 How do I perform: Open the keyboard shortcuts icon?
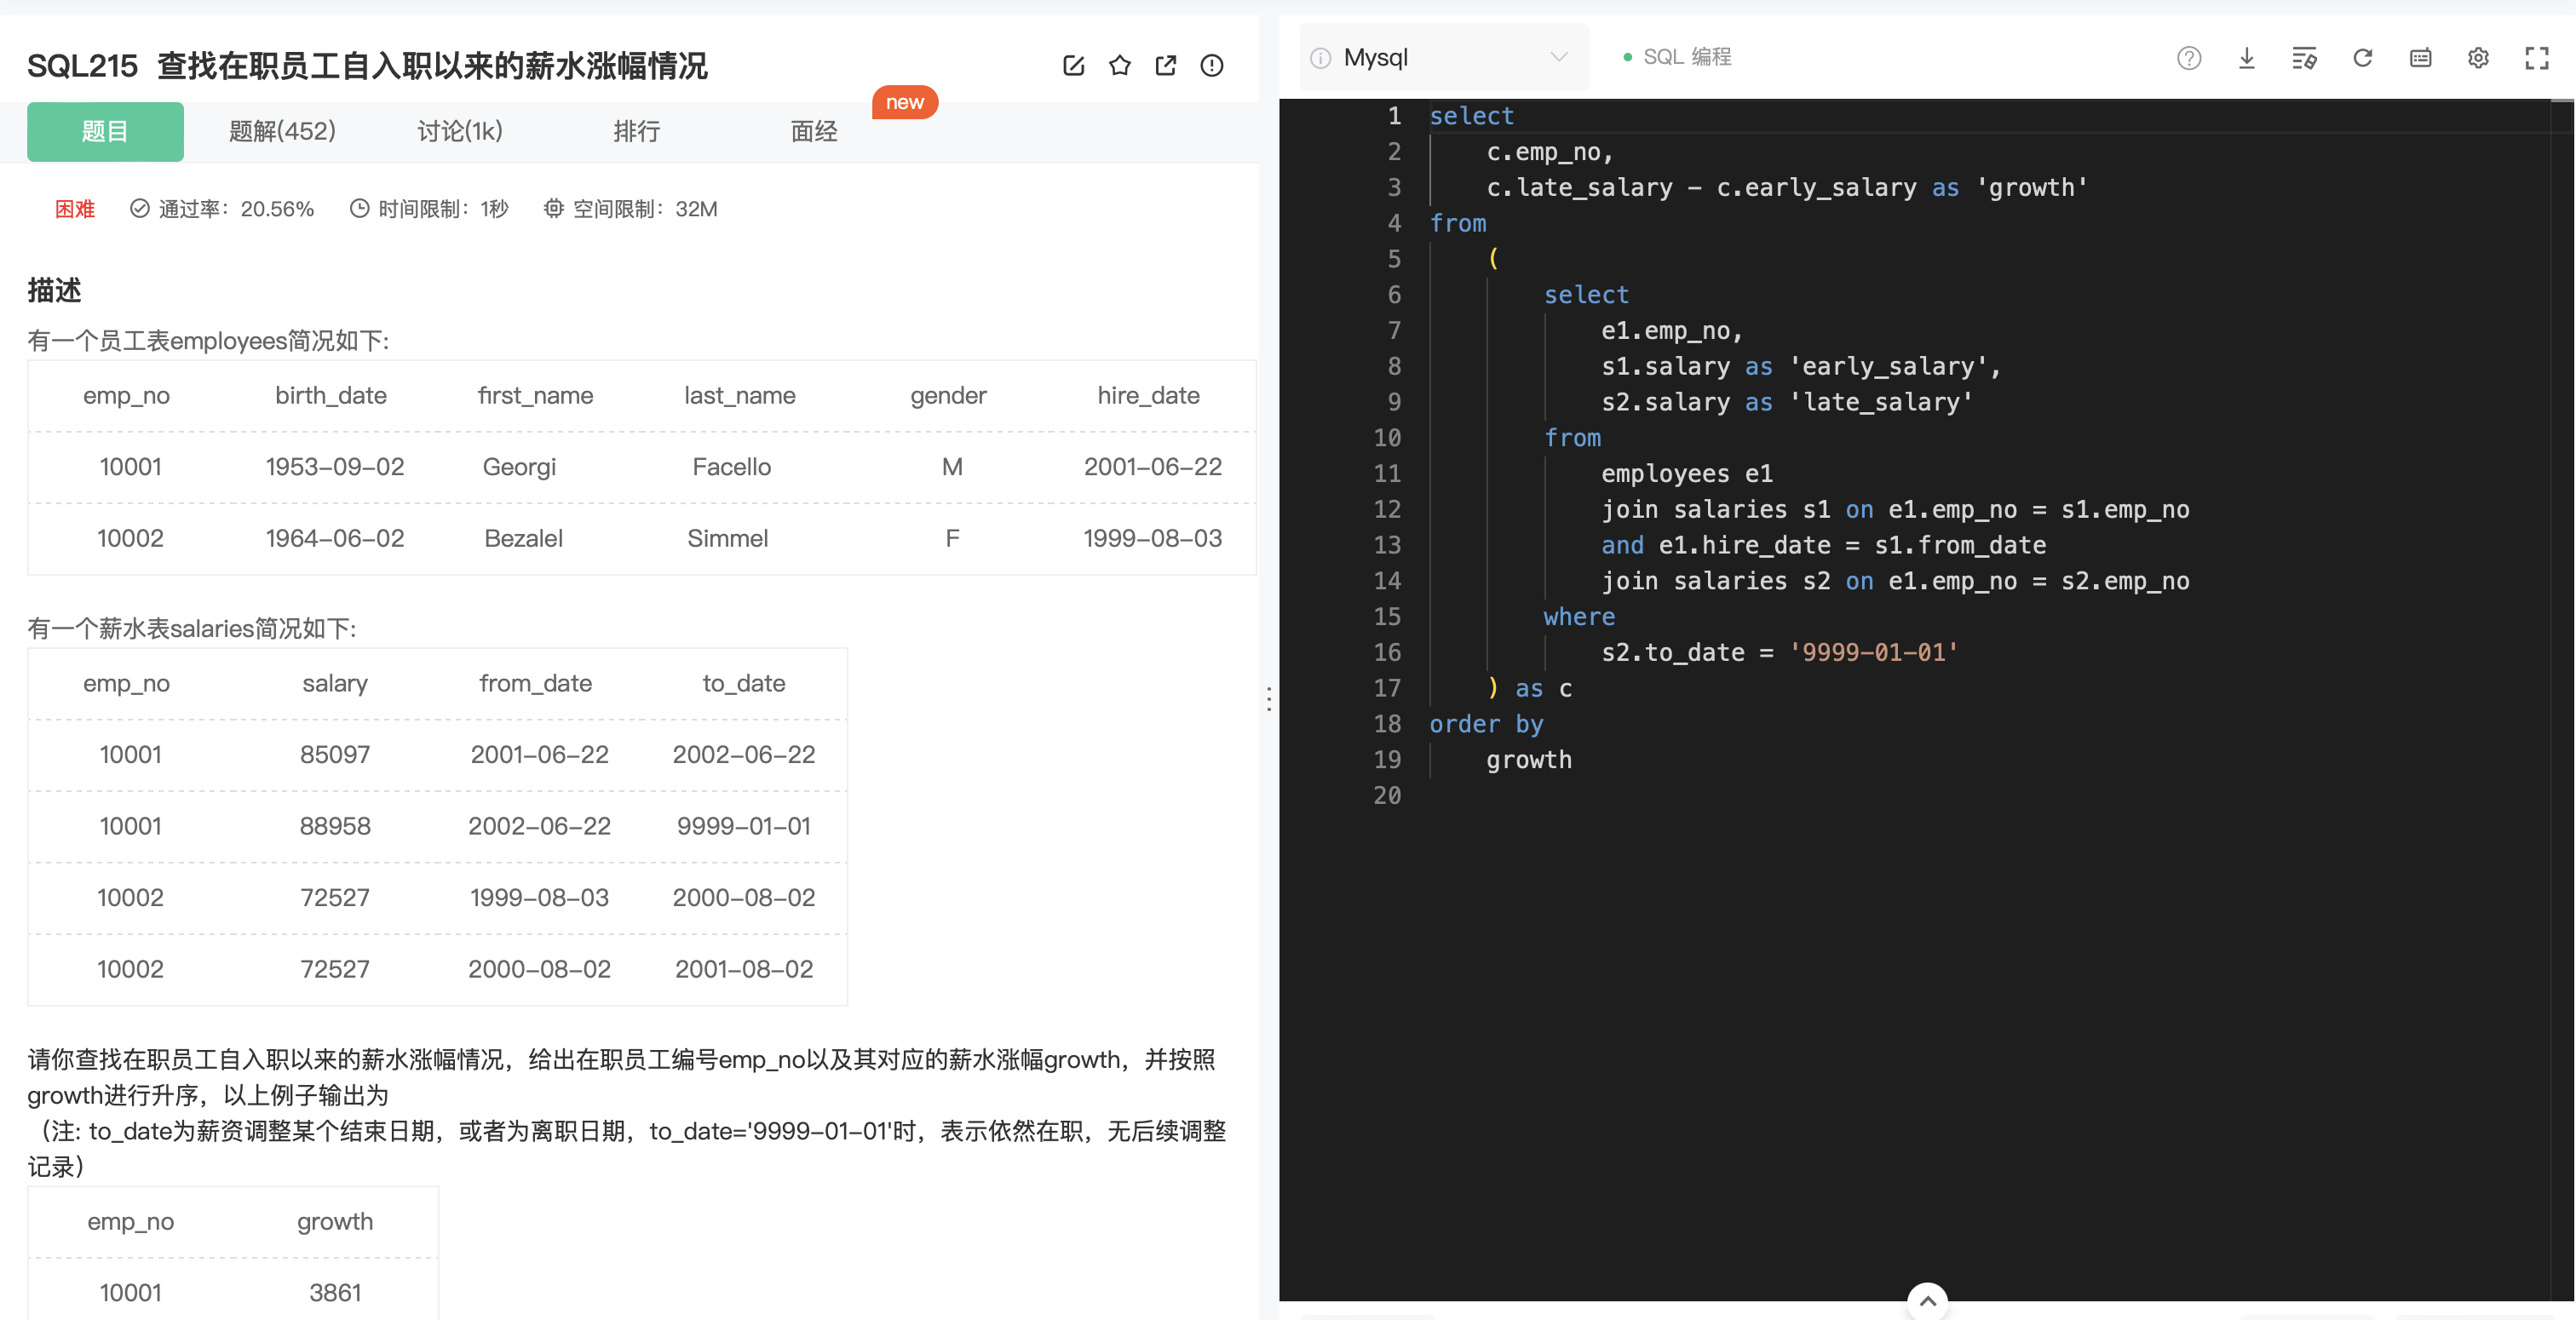point(2420,58)
